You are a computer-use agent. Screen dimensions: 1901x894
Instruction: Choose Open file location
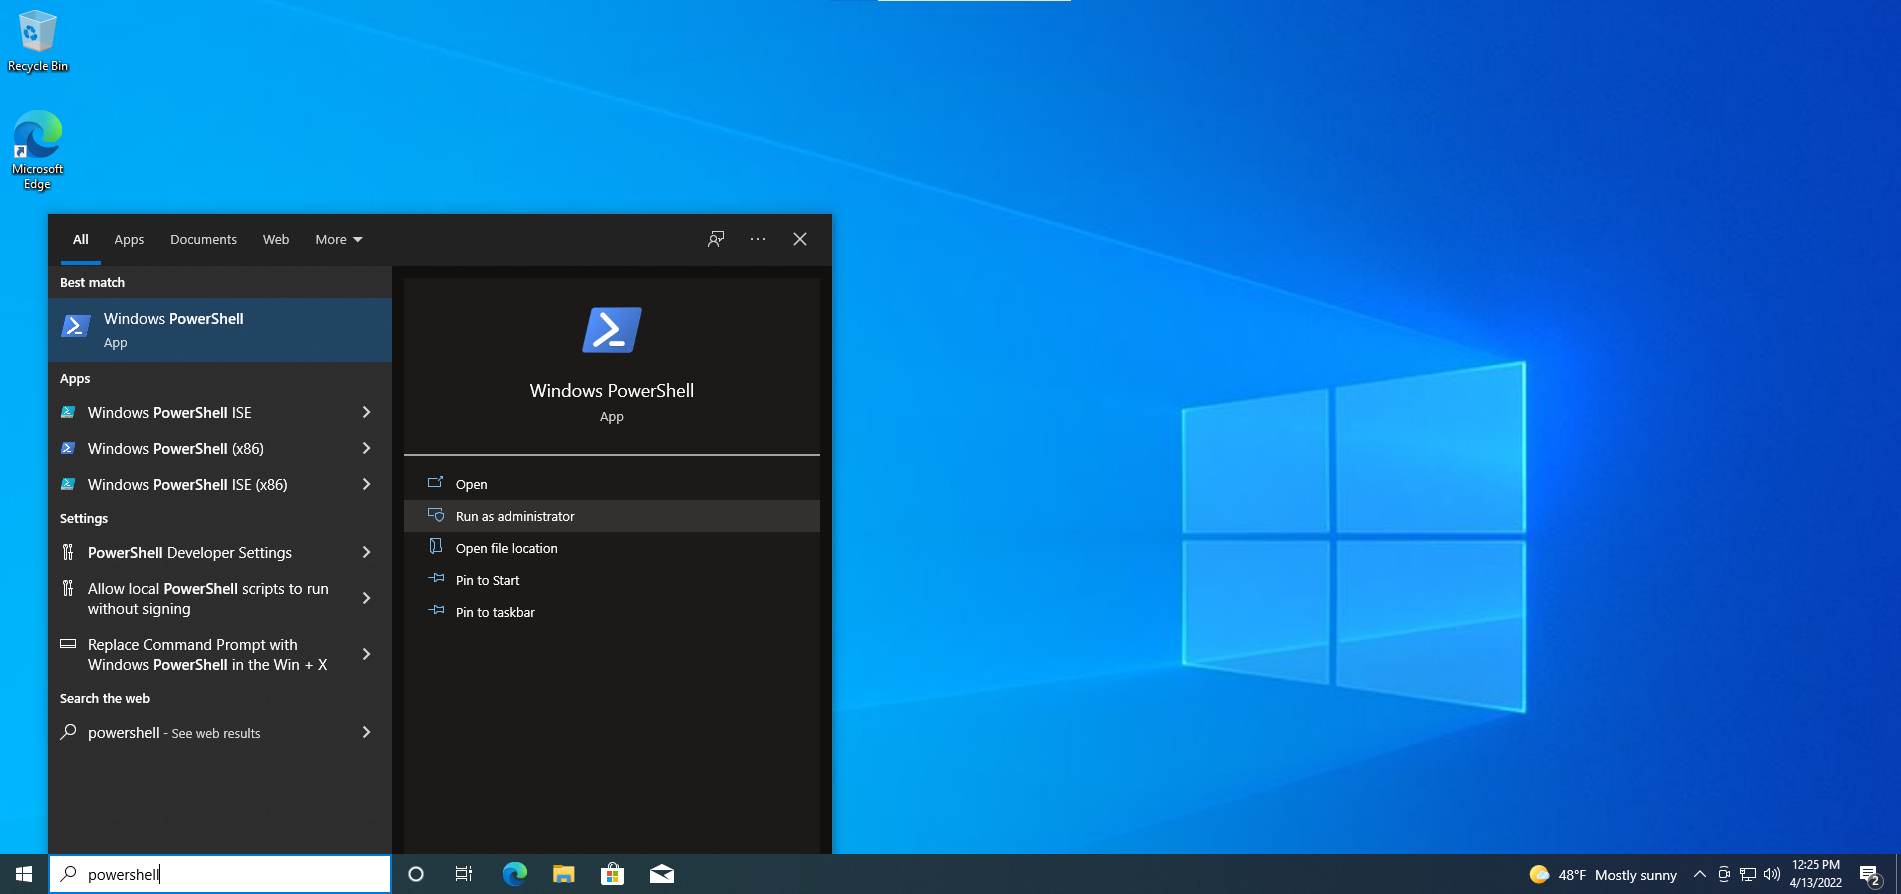click(506, 548)
